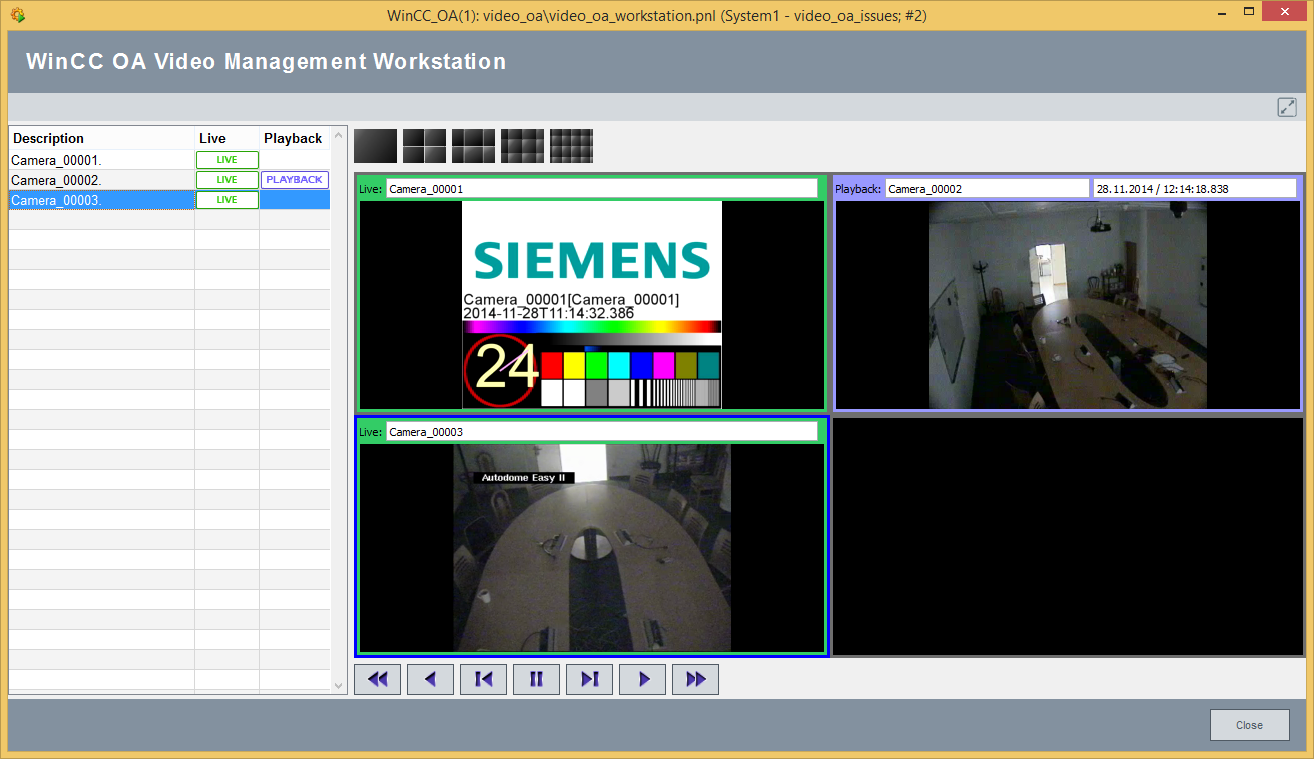This screenshot has height=759, width=1314.
Task: Select the empty bottom-right video pane
Action: pos(1067,536)
